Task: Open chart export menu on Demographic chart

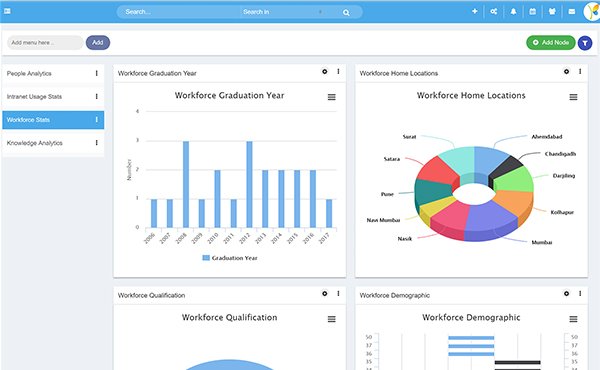Action: coord(573,319)
